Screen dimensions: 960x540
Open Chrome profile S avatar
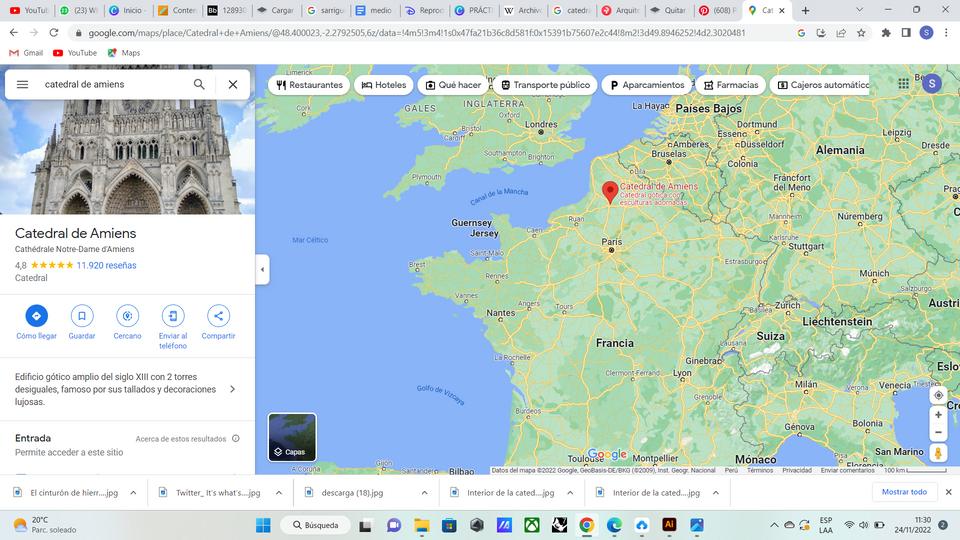pyautogui.click(x=926, y=33)
